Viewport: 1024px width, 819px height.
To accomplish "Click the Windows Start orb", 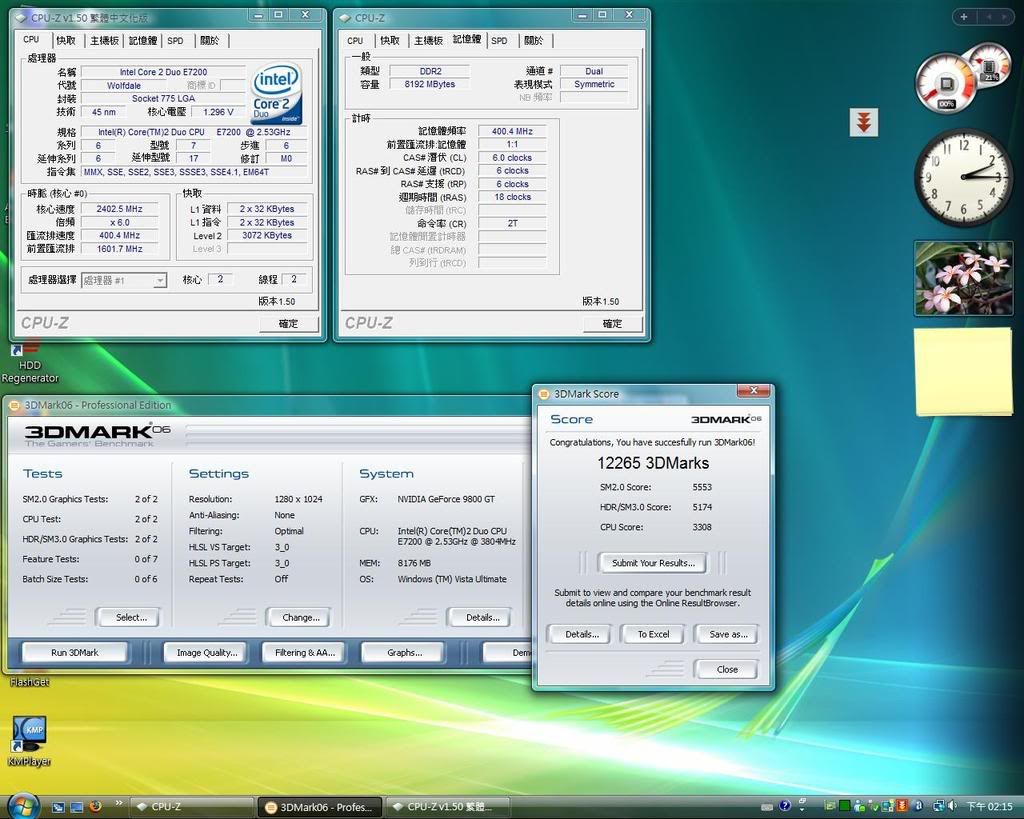I will [x=22, y=805].
